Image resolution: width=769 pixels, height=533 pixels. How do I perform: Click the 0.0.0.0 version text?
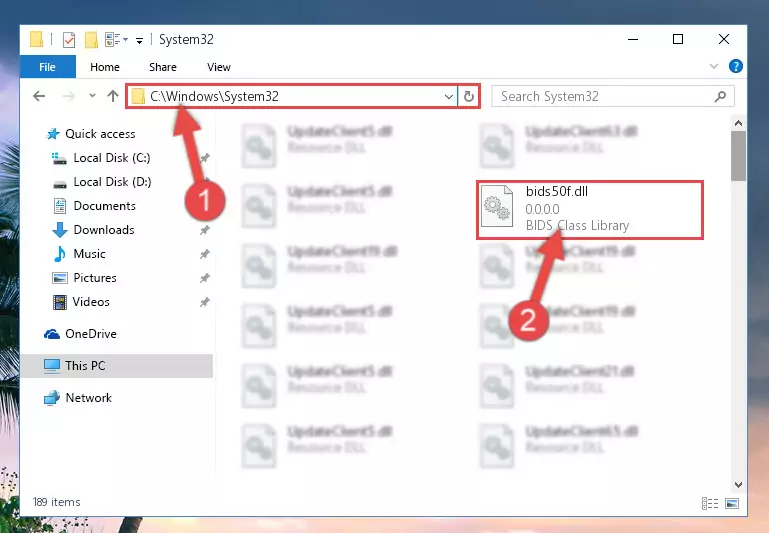point(542,209)
